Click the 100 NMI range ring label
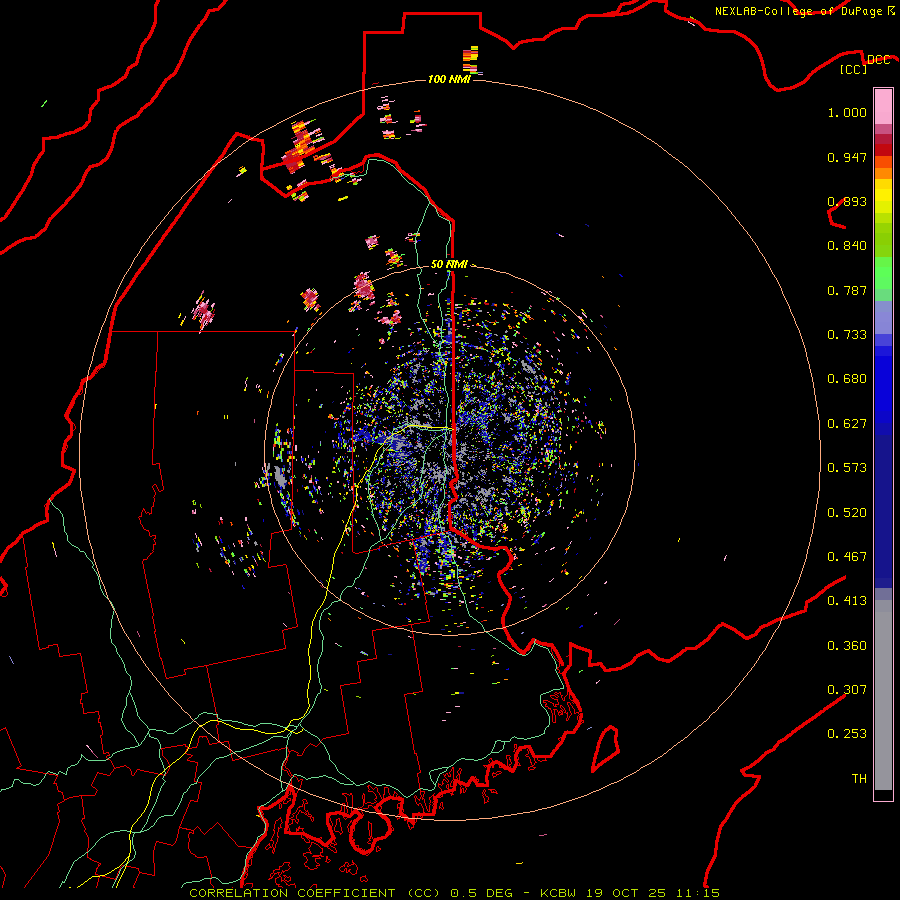The width and height of the screenshot is (900, 900). coord(449,79)
